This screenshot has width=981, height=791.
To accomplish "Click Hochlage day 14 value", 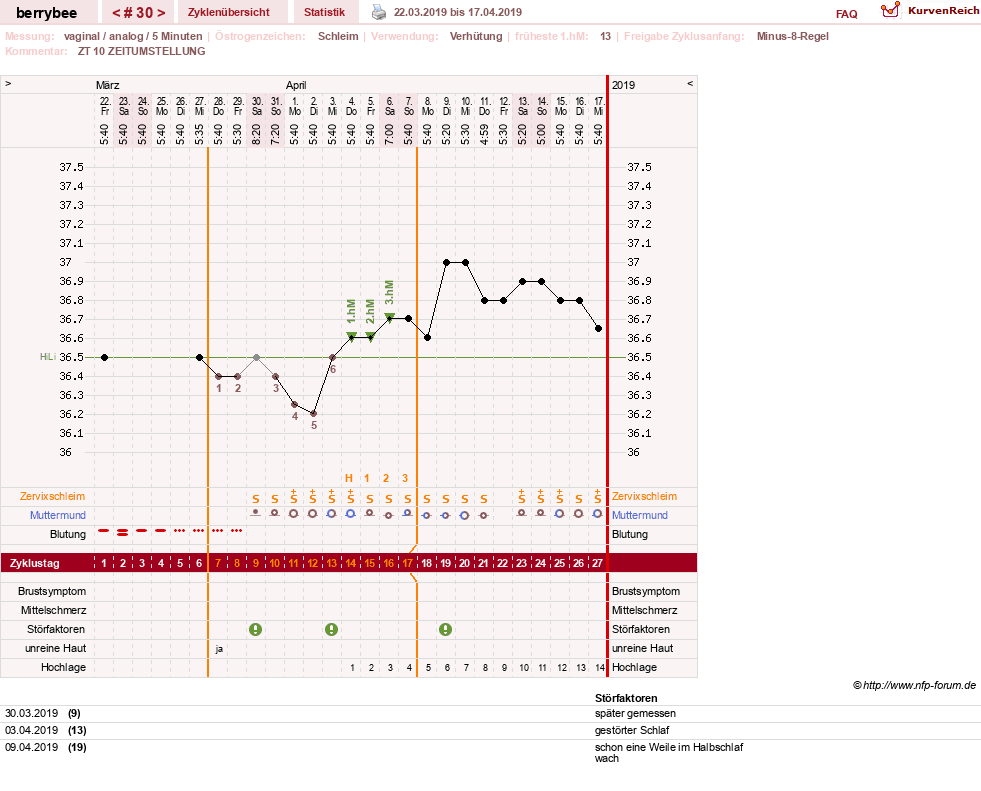I will pyautogui.click(x=600, y=668).
